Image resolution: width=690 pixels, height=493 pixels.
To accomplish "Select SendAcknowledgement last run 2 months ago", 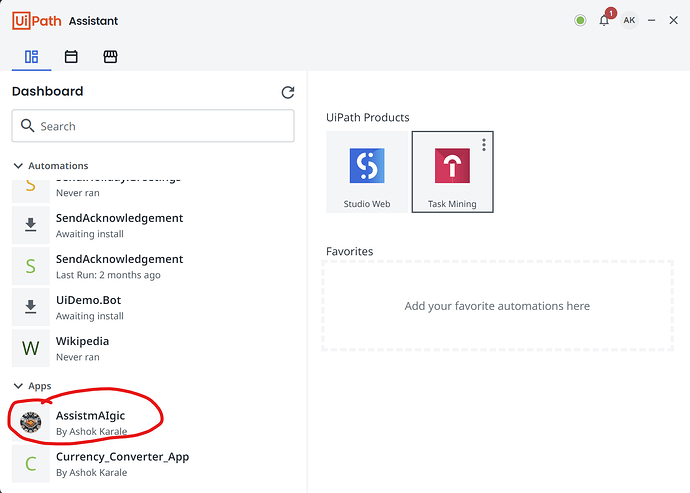I will tap(120, 266).
